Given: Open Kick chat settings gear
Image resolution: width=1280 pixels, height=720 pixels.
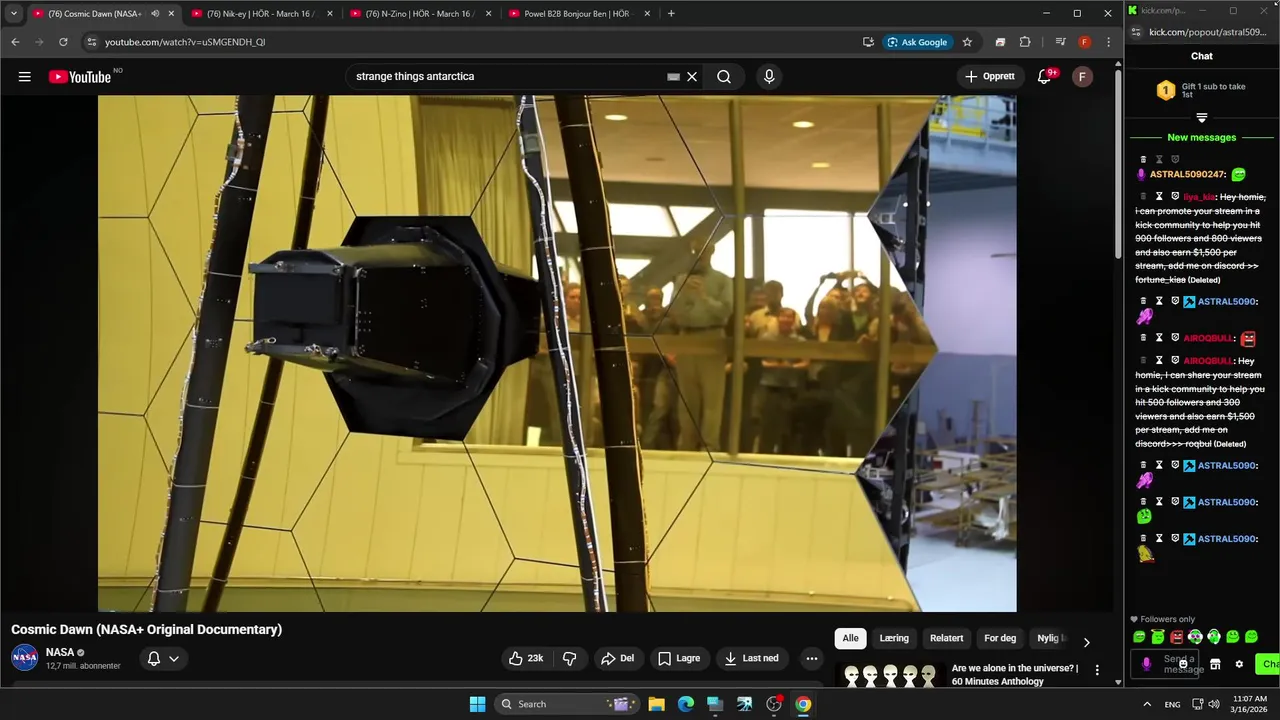Looking at the screenshot, I should tap(1239, 664).
